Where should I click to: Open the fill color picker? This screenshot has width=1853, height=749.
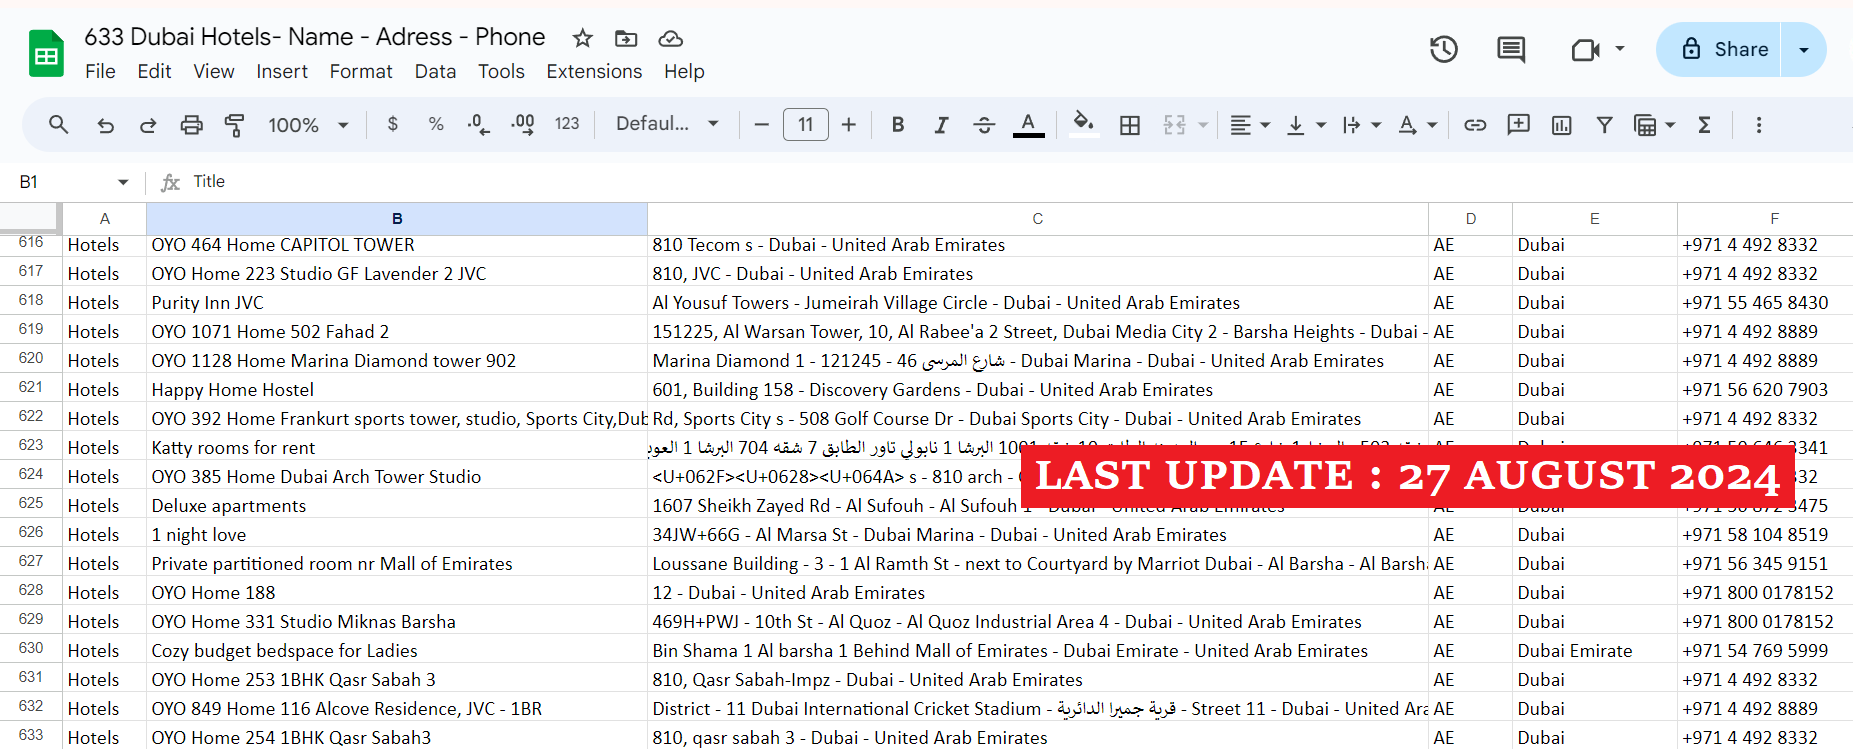[1083, 125]
